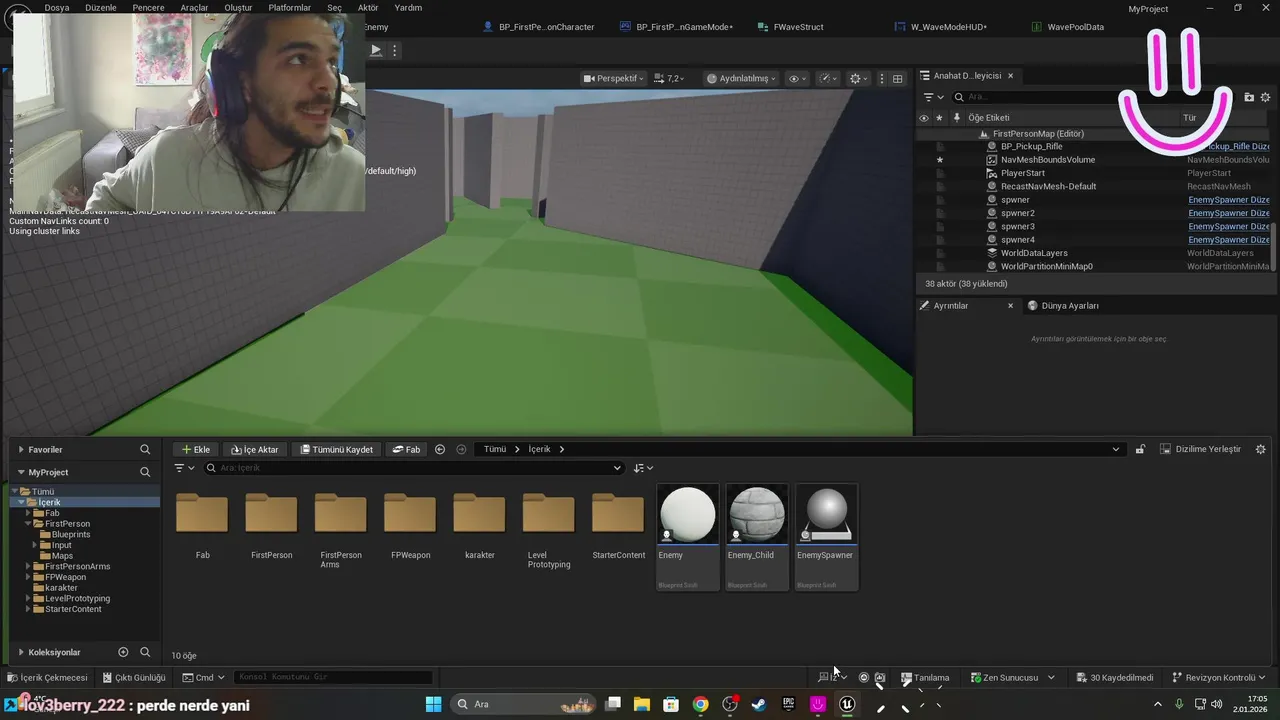Open Google Chrome from the taskbar

[x=700, y=704]
